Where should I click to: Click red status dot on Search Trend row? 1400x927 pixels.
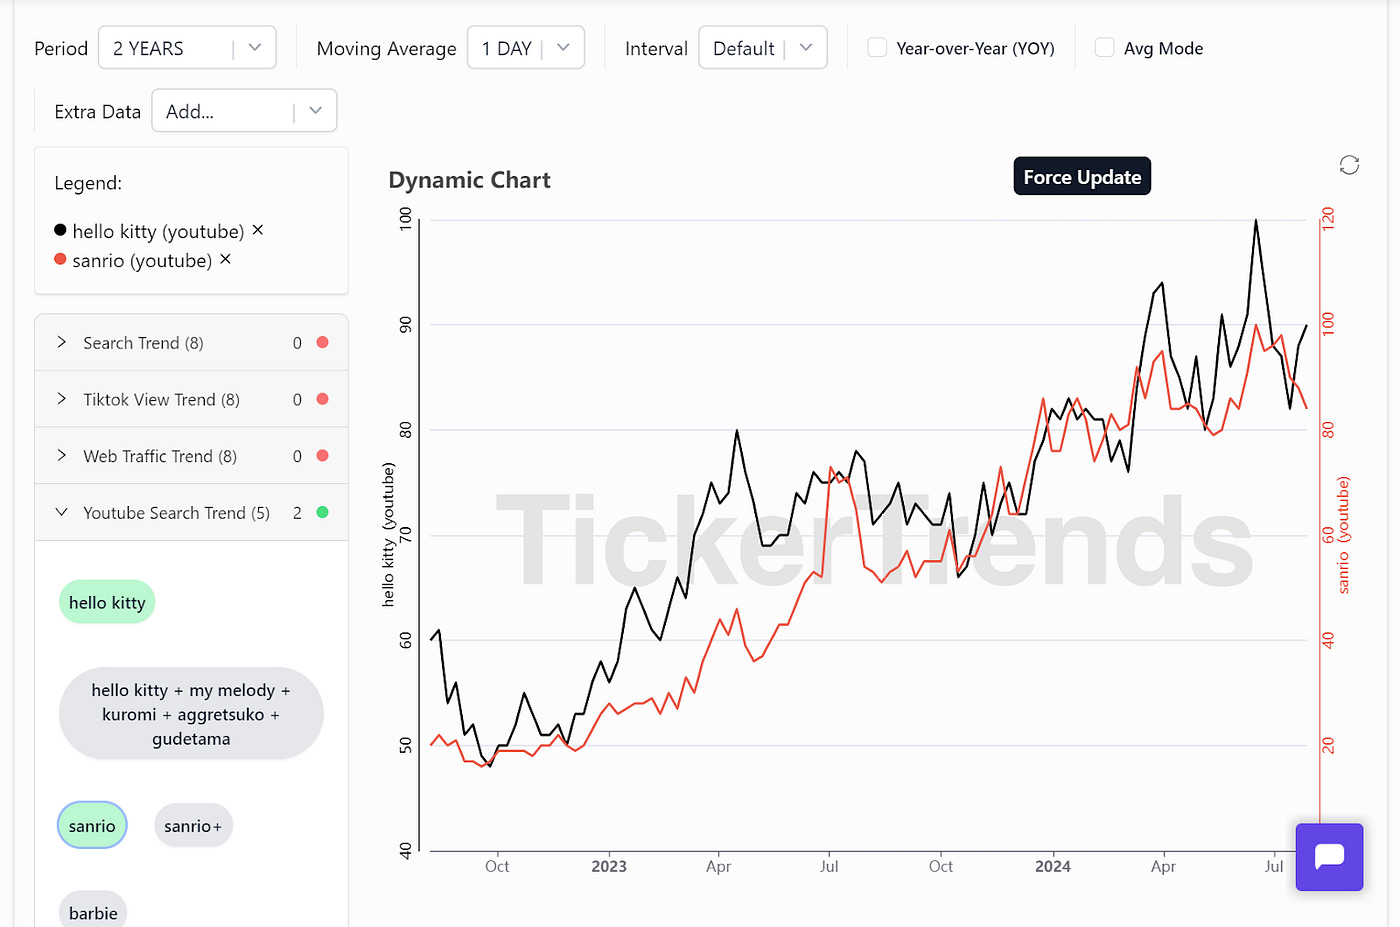322,342
